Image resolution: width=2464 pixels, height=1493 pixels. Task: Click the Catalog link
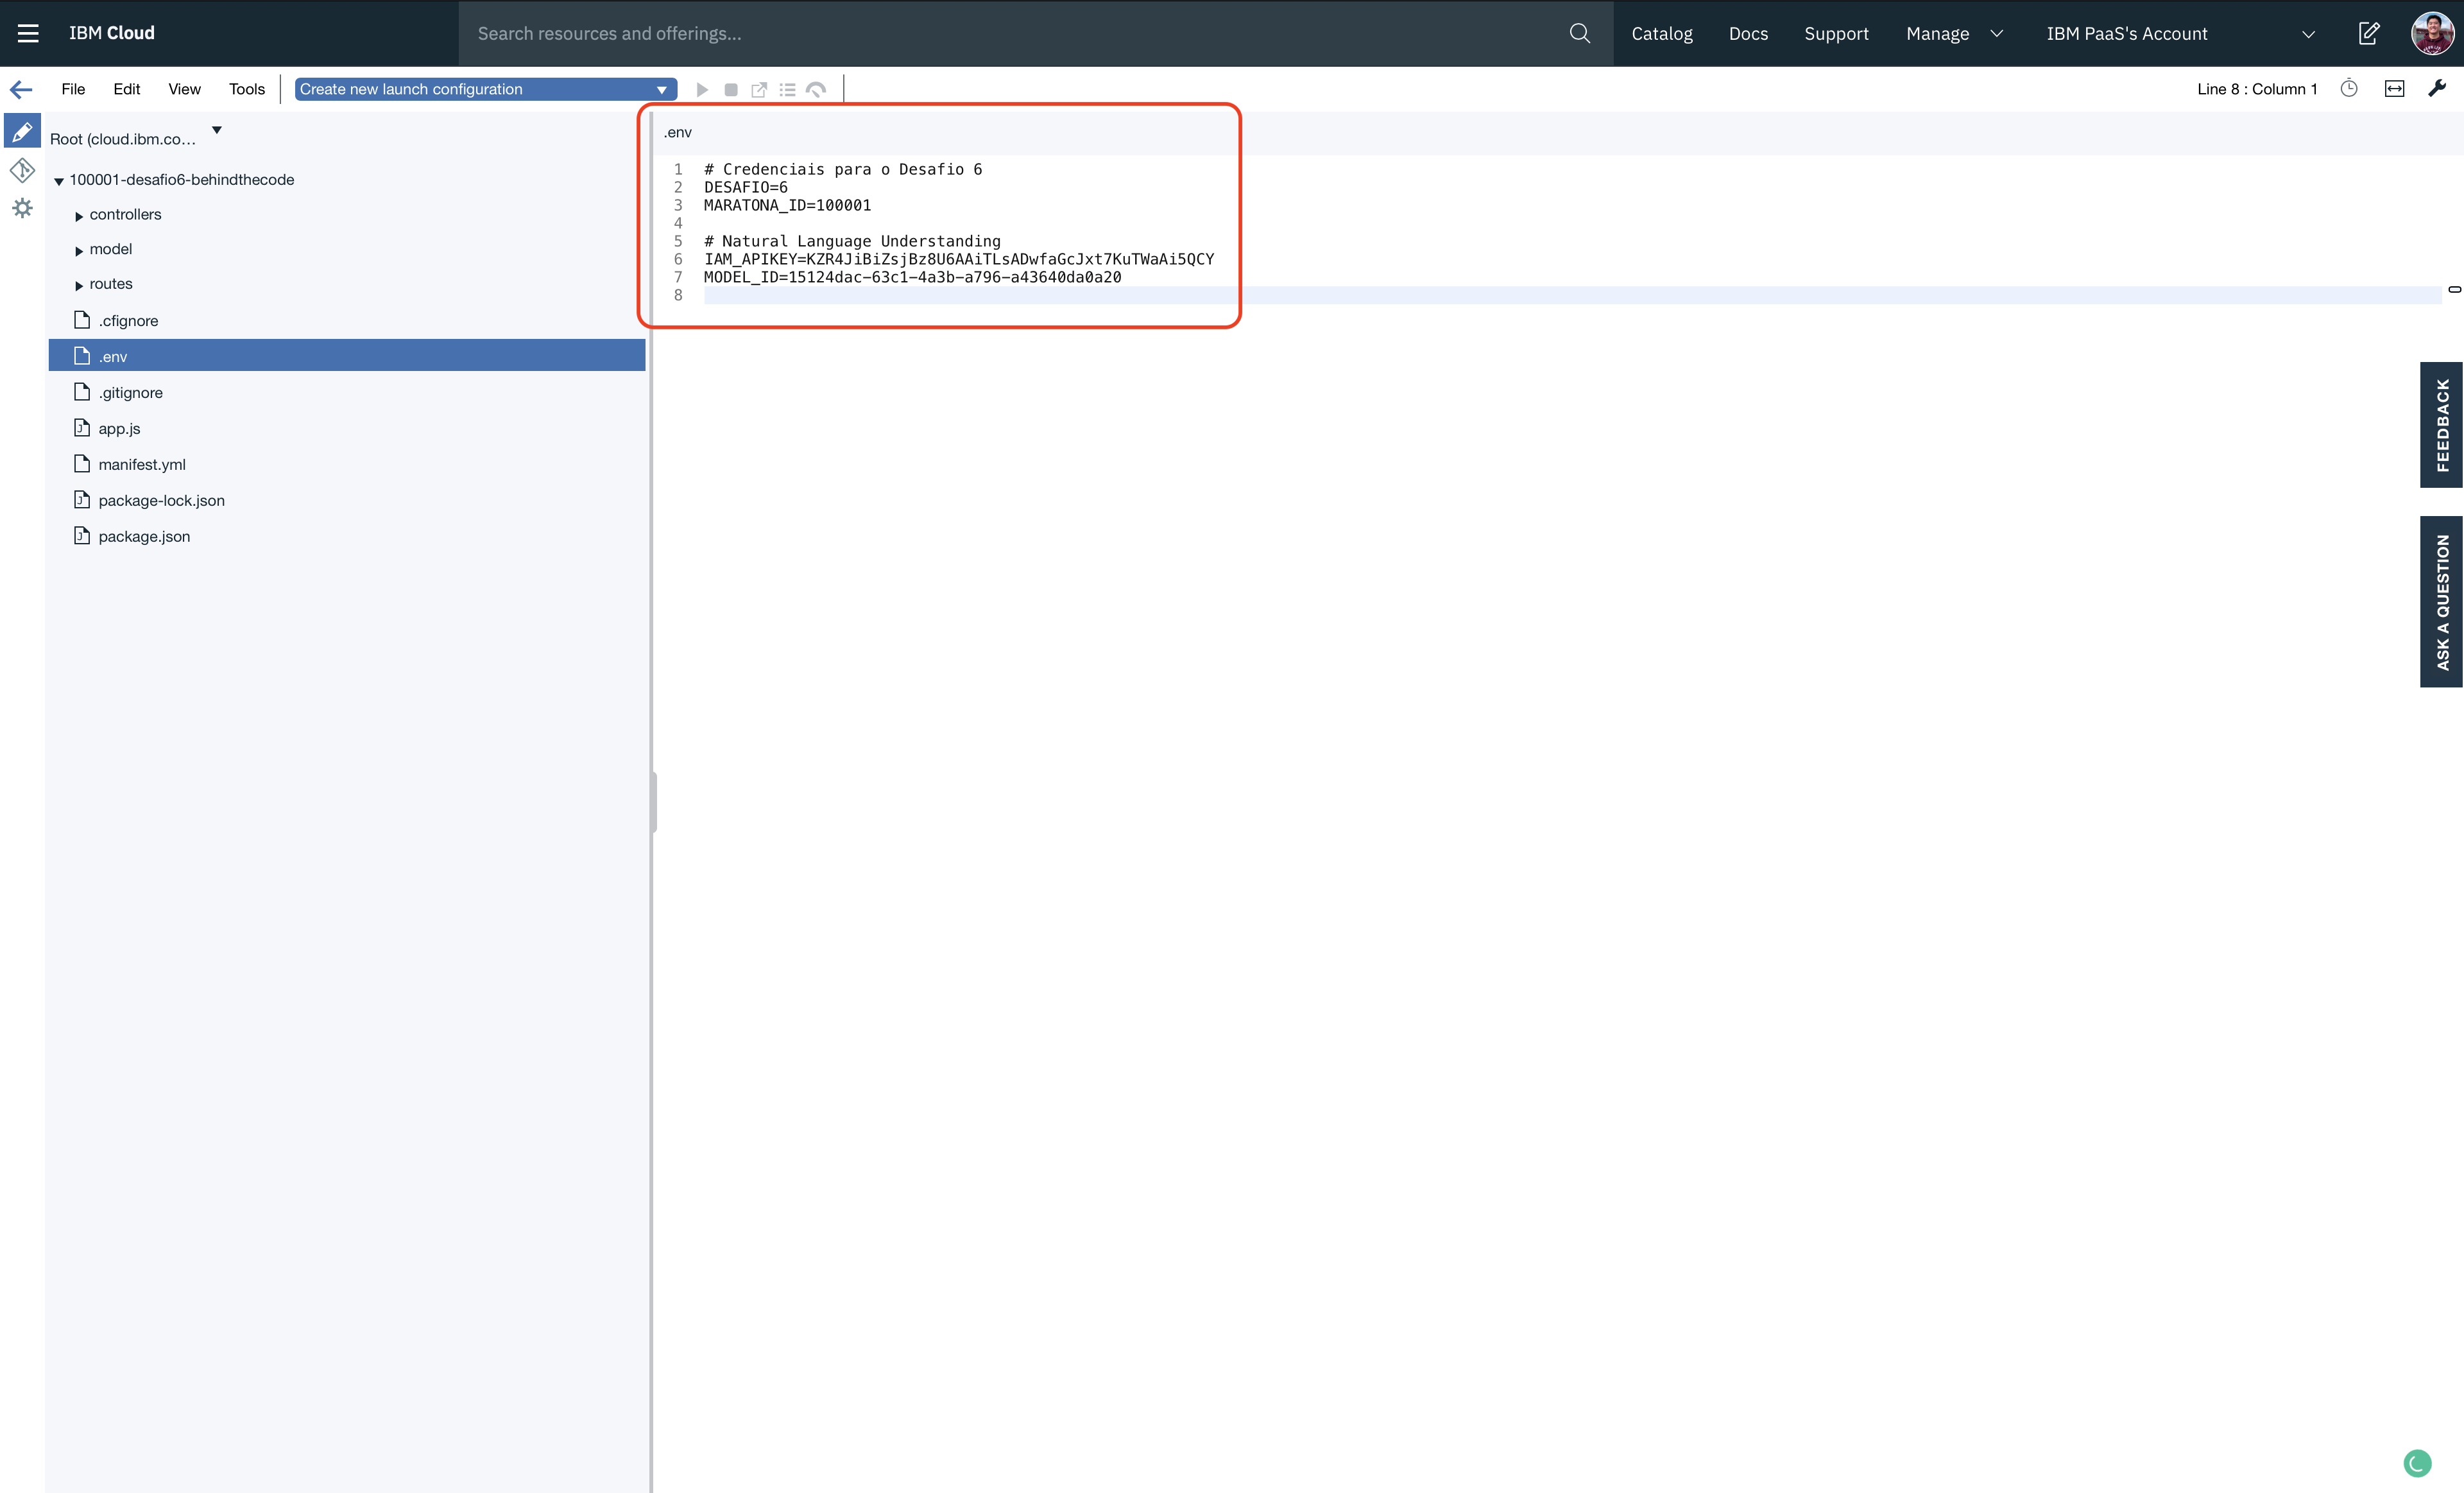(x=1661, y=33)
